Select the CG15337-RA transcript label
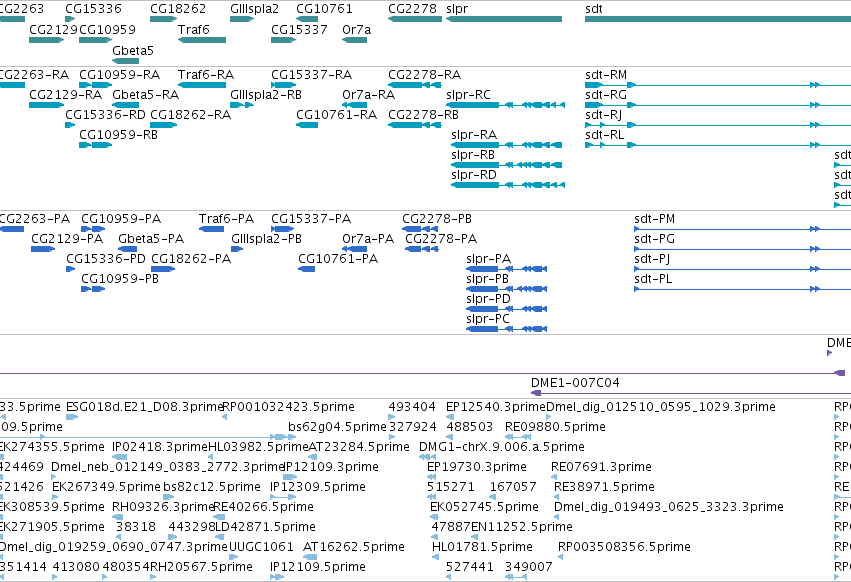This screenshot has height=582, width=851. pos(312,74)
